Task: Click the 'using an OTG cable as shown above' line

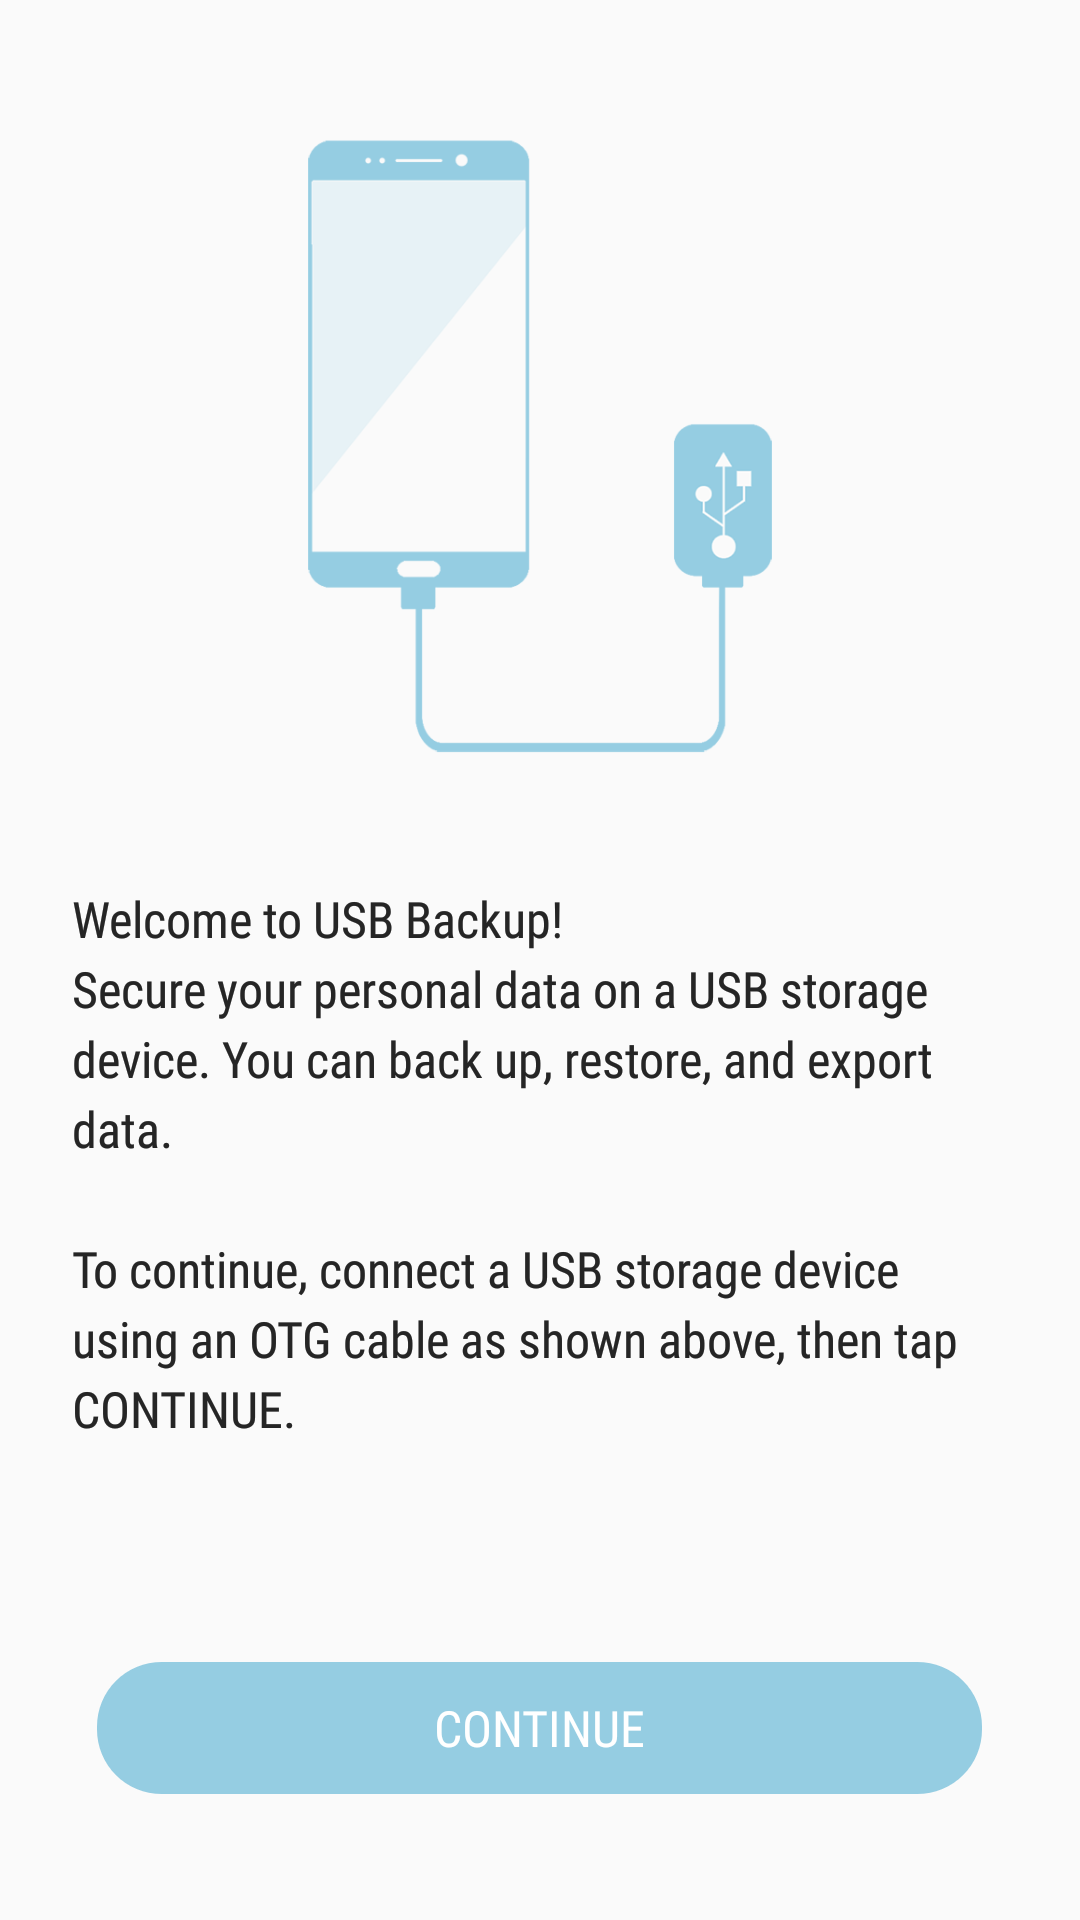Action: 515,1342
